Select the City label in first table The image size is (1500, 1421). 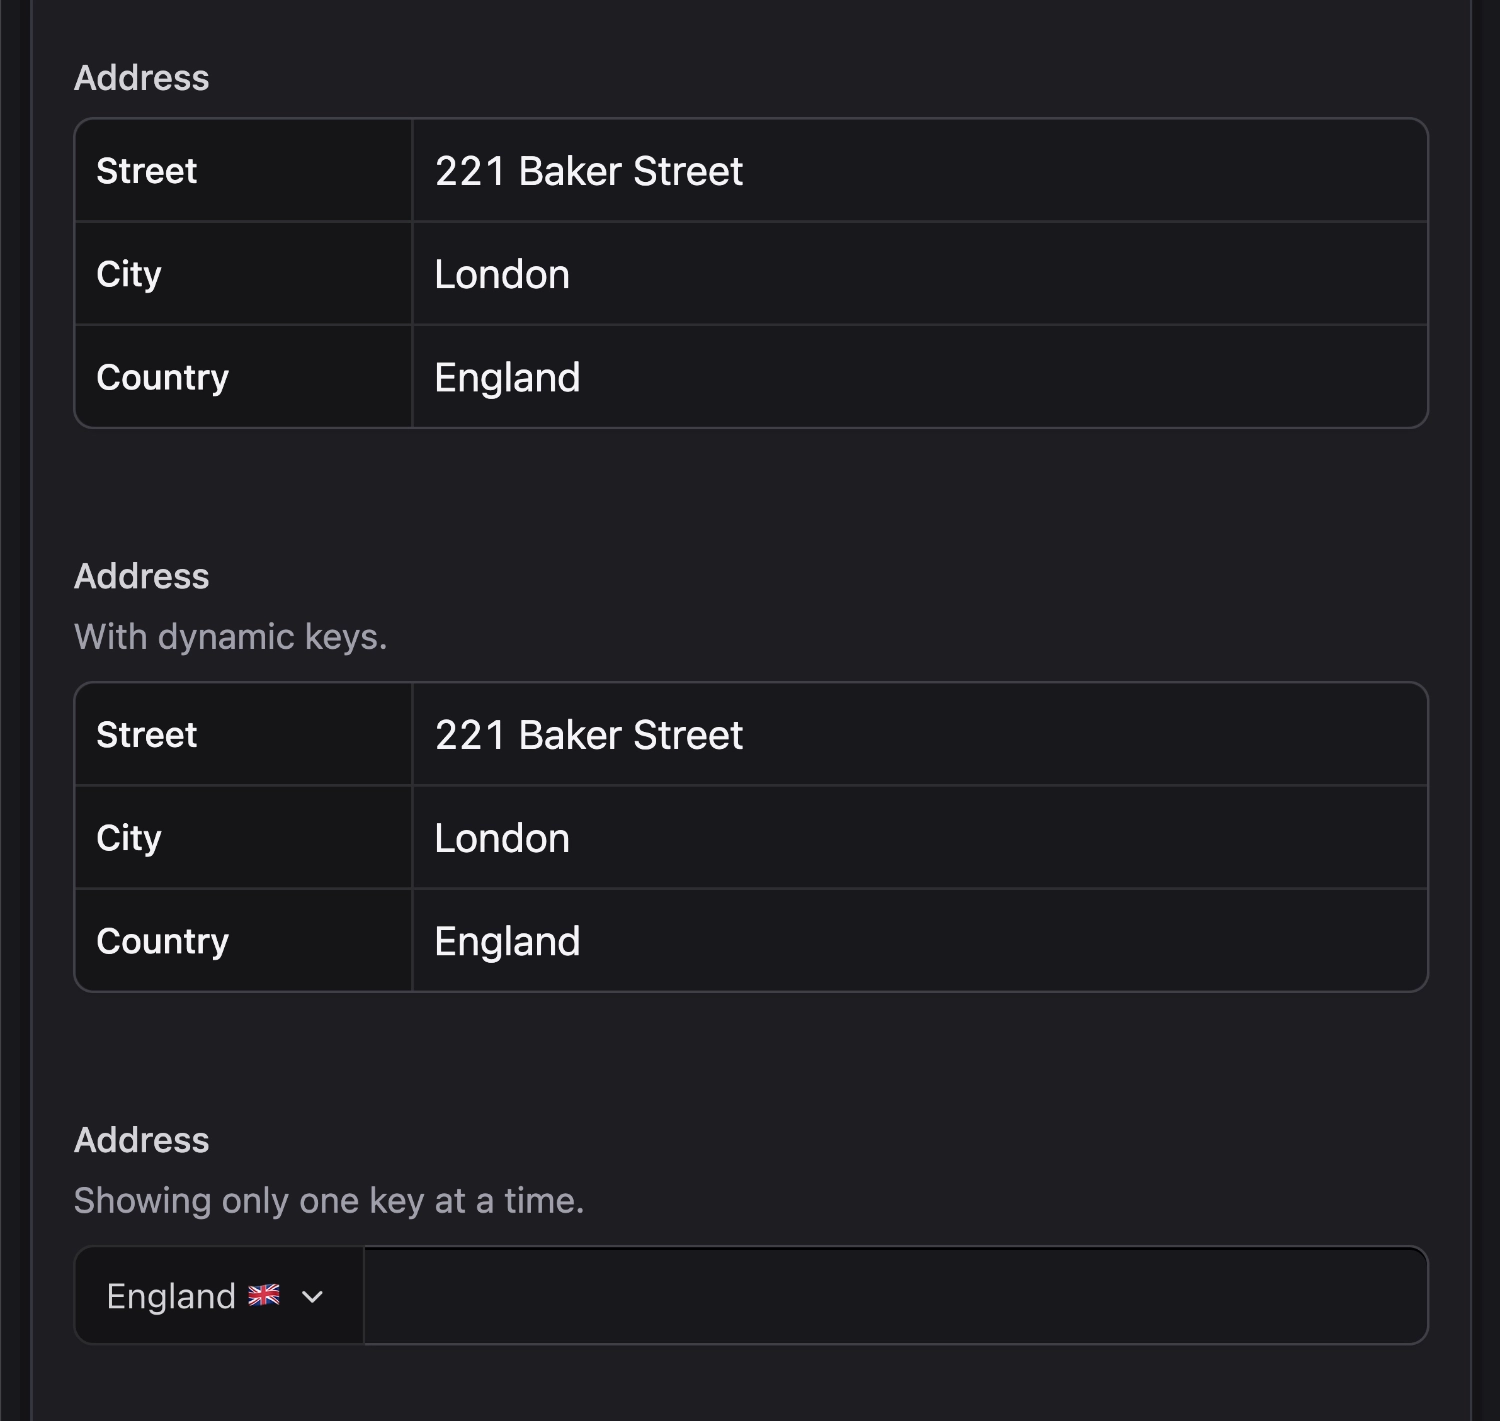(x=128, y=273)
